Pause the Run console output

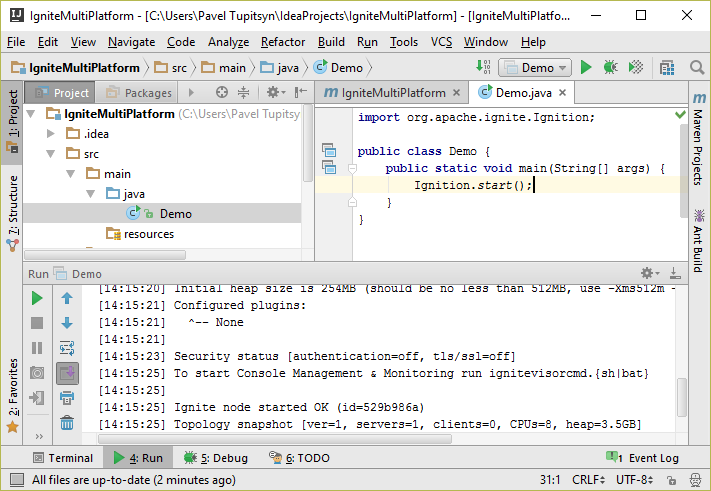coord(37,348)
